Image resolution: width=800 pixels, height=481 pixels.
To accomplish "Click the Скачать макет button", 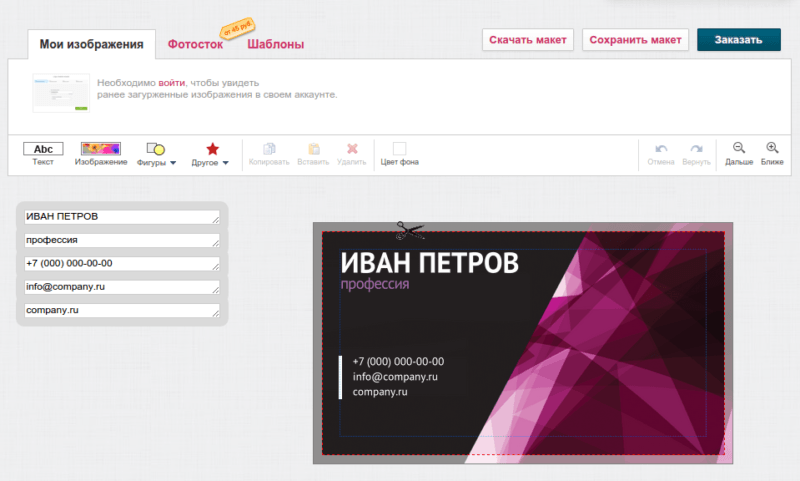I will coord(528,40).
